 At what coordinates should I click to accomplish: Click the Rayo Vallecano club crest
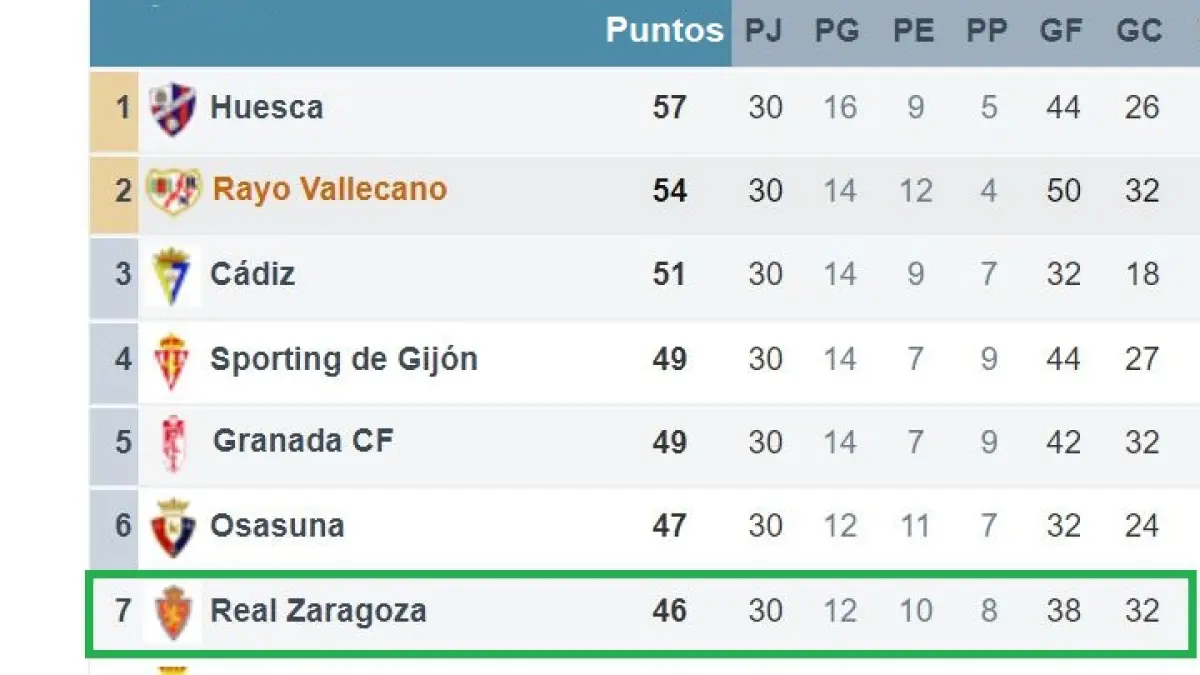(x=174, y=191)
